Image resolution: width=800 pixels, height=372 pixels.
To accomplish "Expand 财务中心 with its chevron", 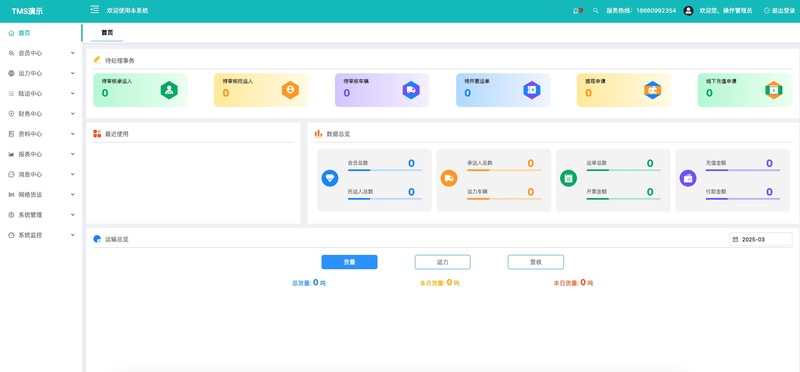I will pyautogui.click(x=72, y=114).
